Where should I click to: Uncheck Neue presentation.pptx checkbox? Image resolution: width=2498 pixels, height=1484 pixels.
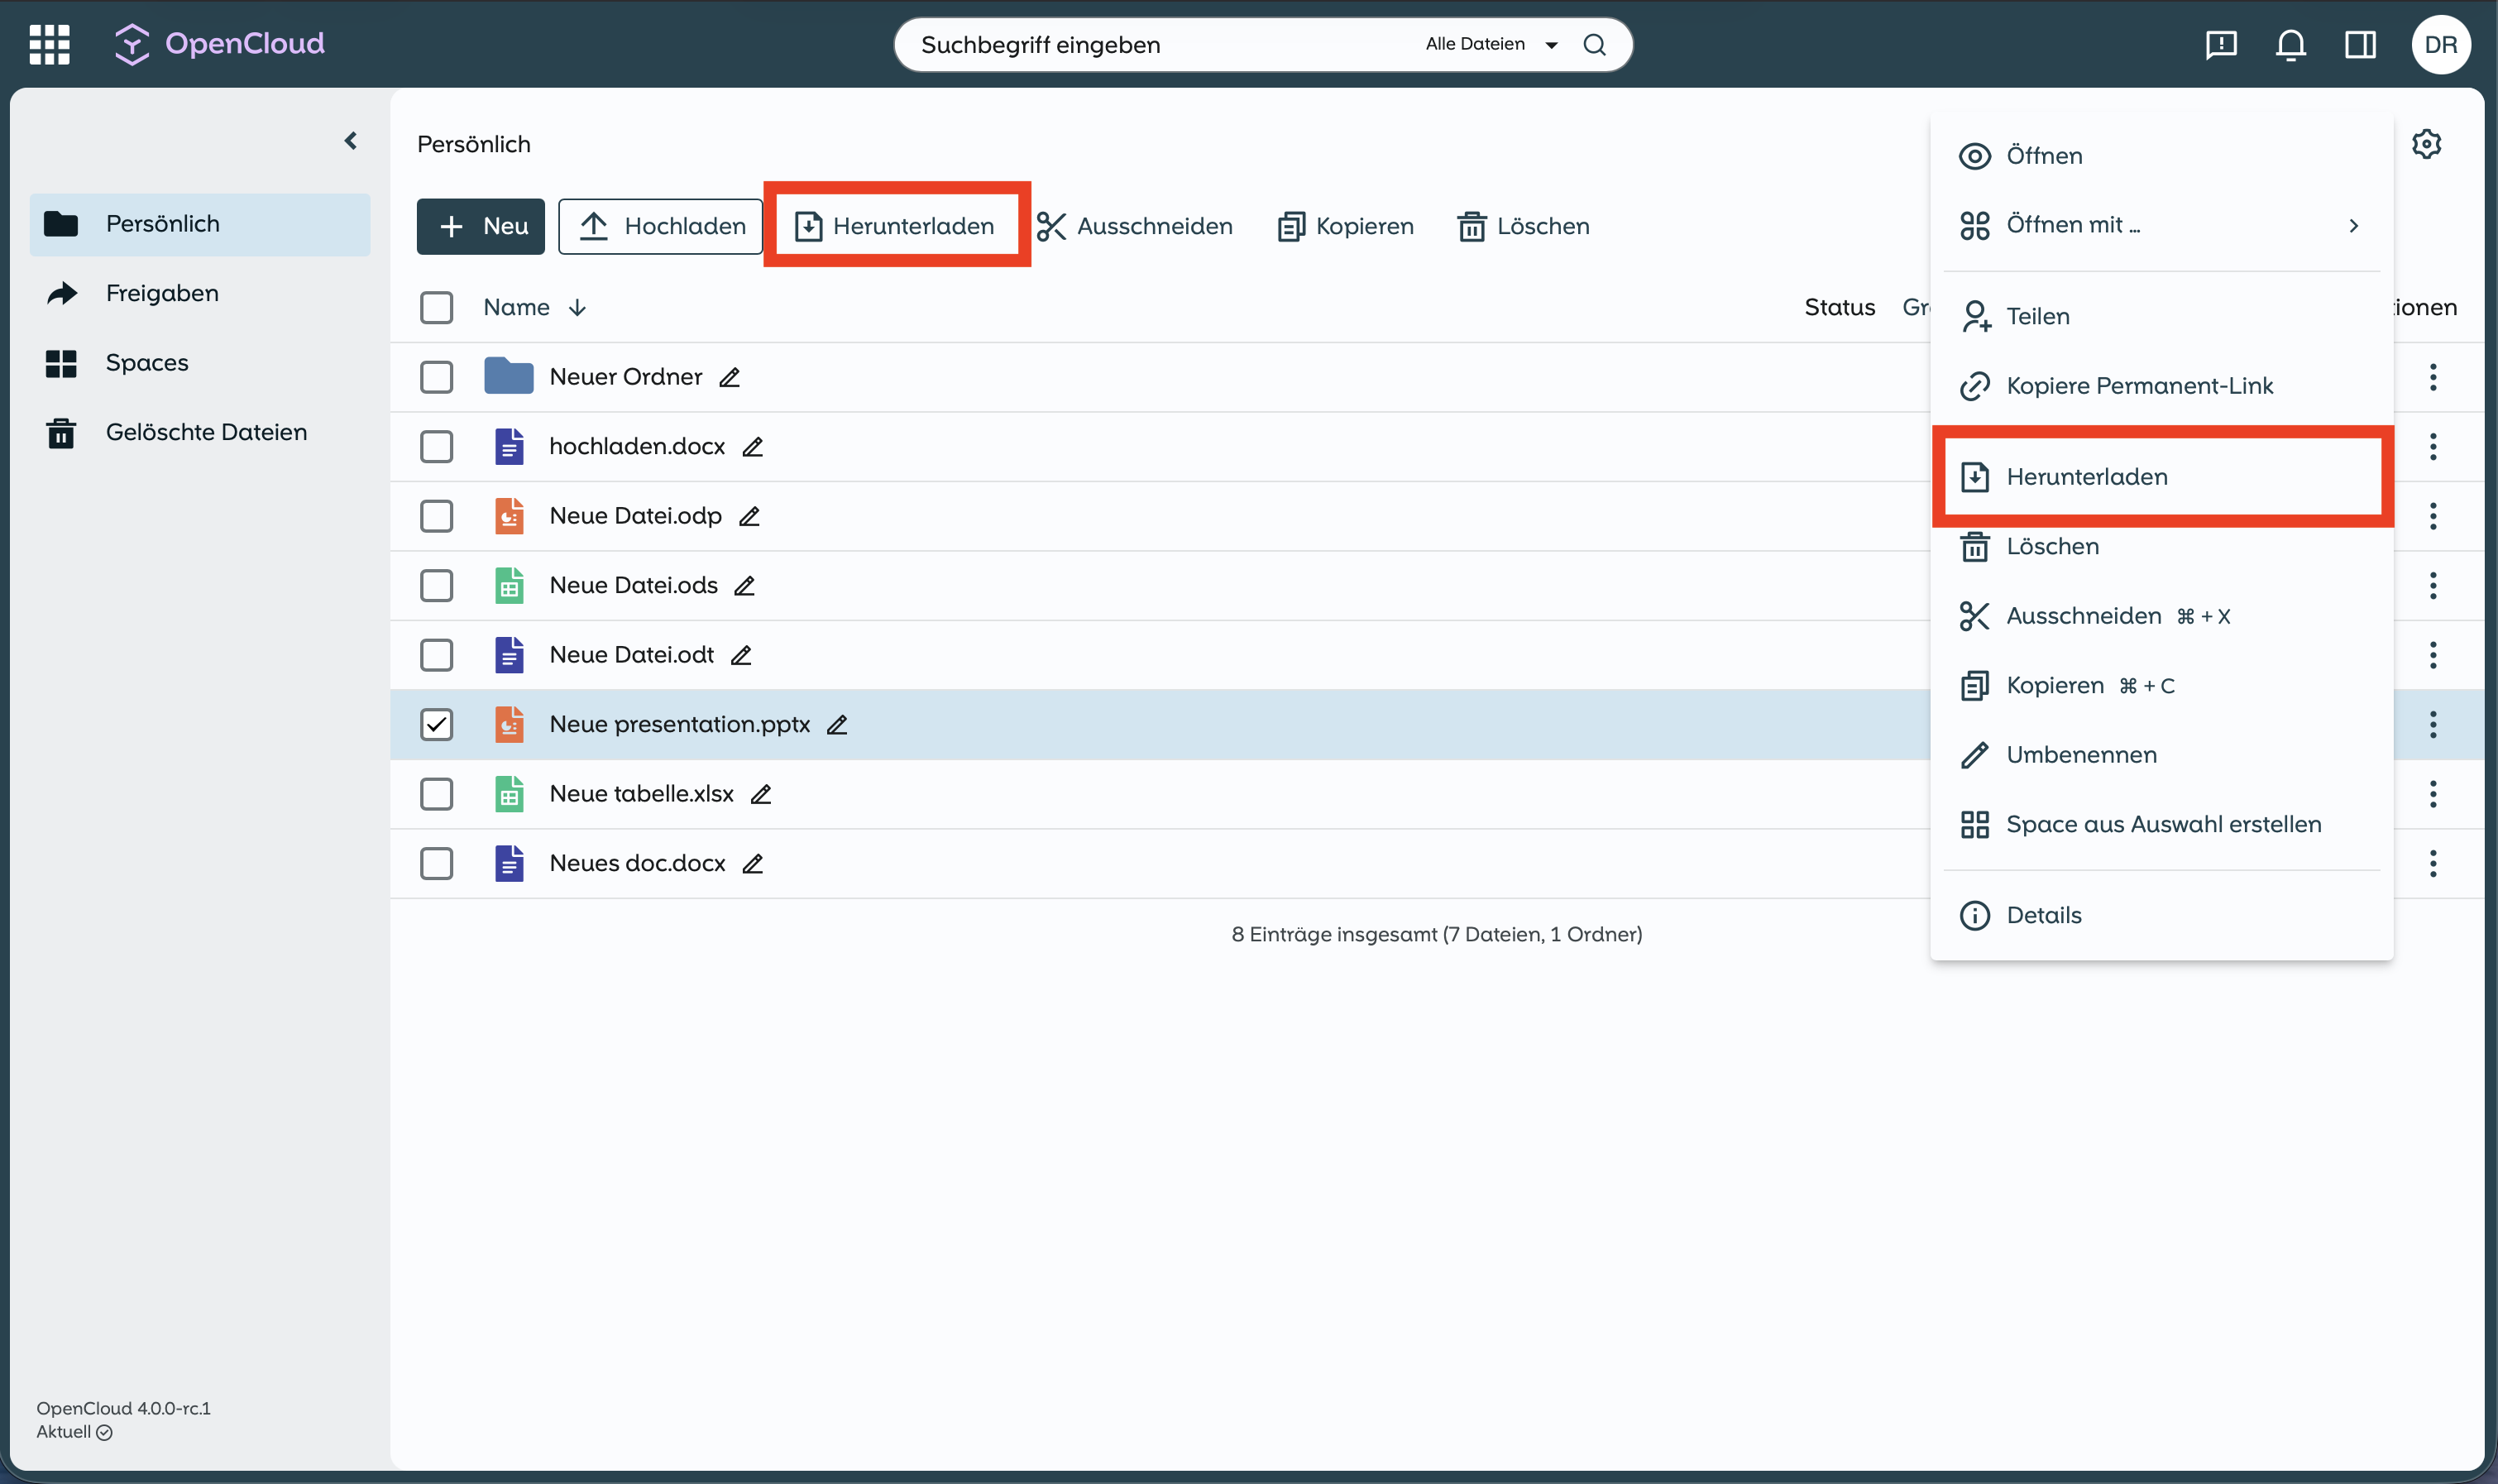click(x=436, y=724)
